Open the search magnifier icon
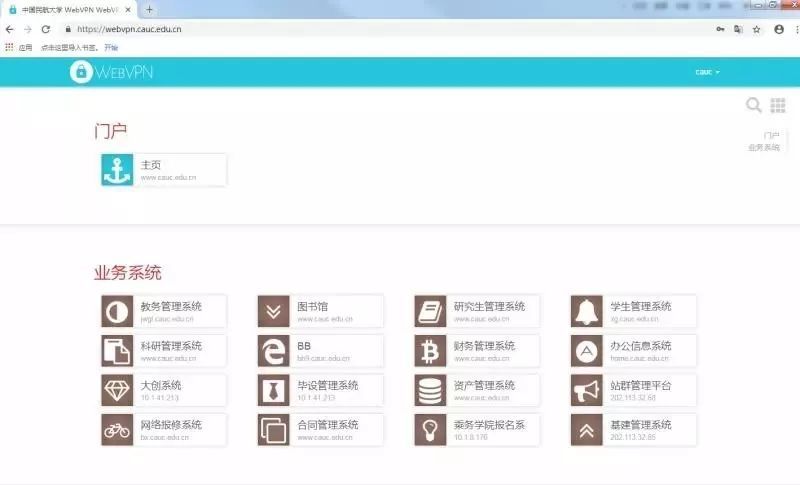Viewport: 800px width, 485px height. coord(754,105)
